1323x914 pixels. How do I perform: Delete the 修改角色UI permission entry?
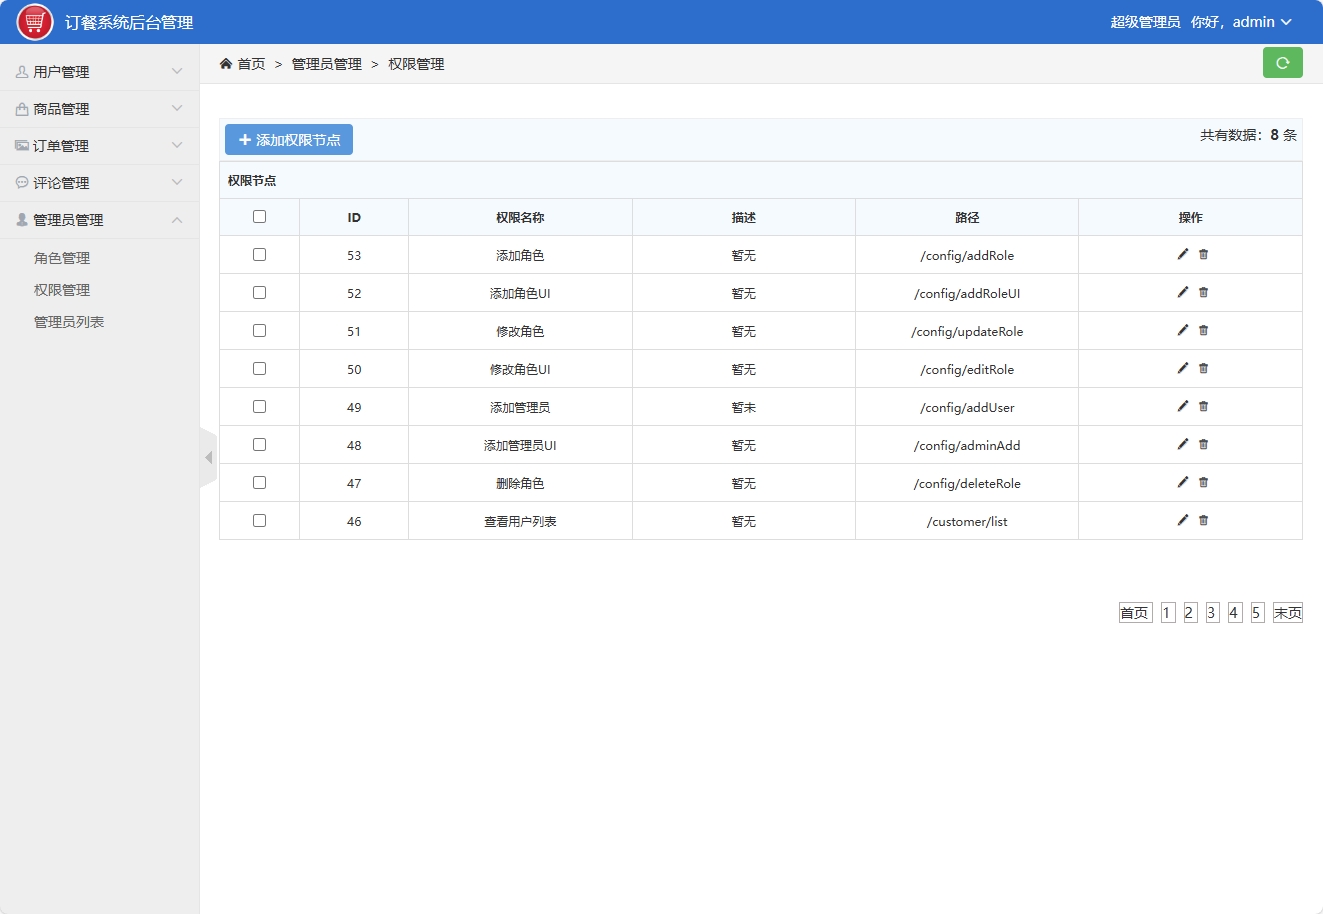(1203, 368)
